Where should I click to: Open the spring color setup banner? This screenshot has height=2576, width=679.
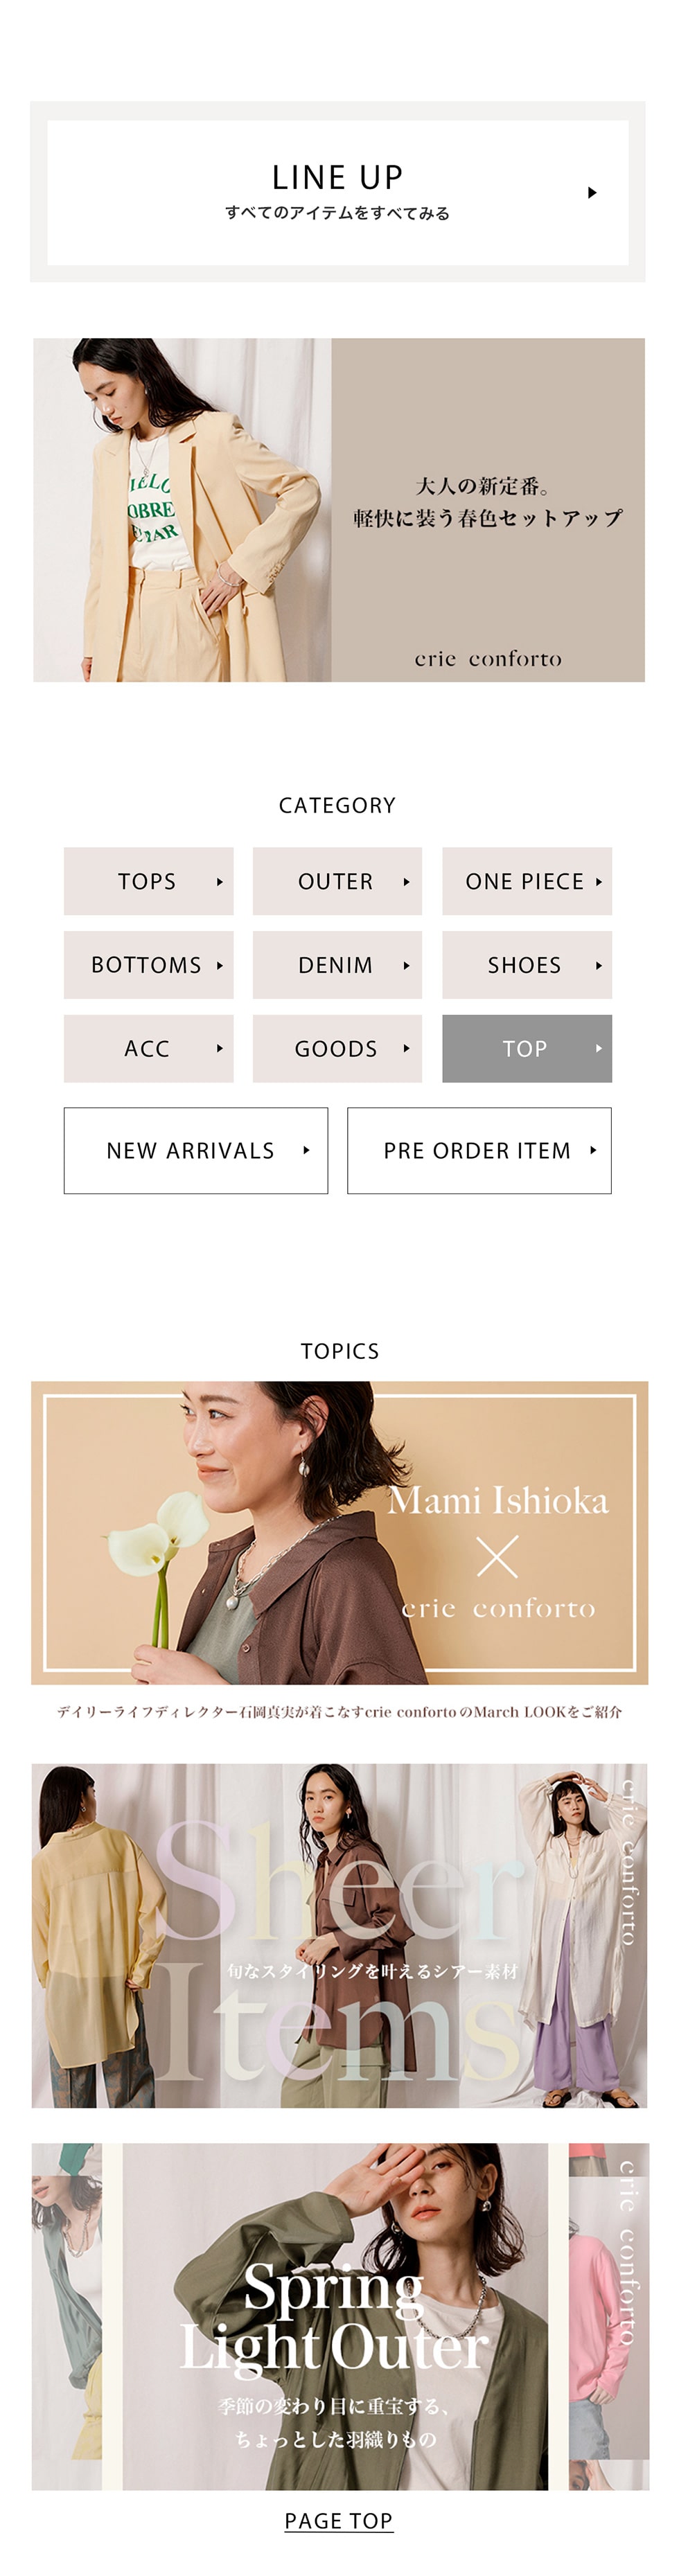(339, 510)
